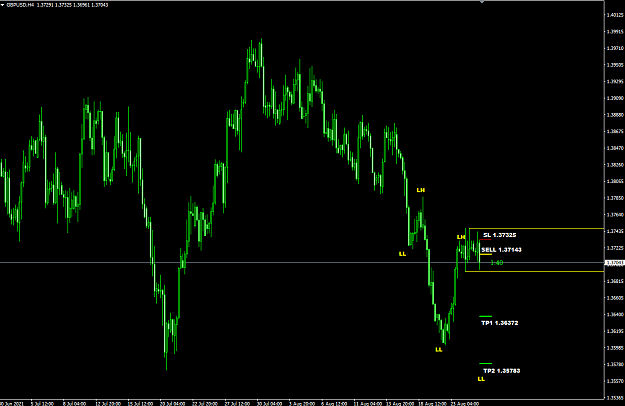
Task: Click the short yellow line under SELL
Action: tap(486, 254)
